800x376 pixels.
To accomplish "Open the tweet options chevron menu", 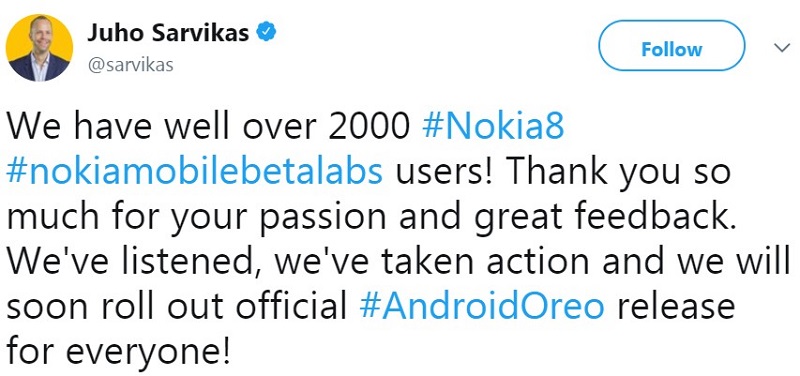I will (x=781, y=48).
